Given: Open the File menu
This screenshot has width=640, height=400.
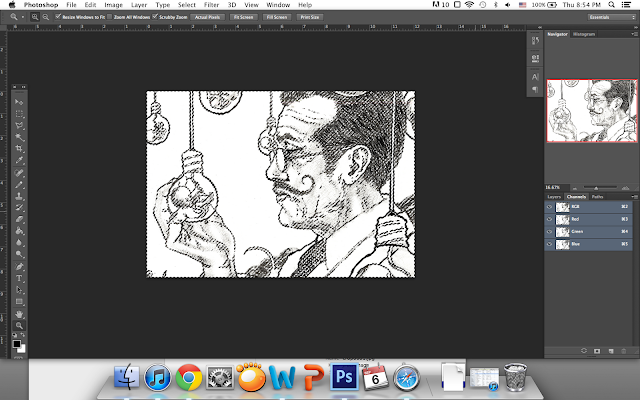Looking at the screenshot, I should [71, 5].
